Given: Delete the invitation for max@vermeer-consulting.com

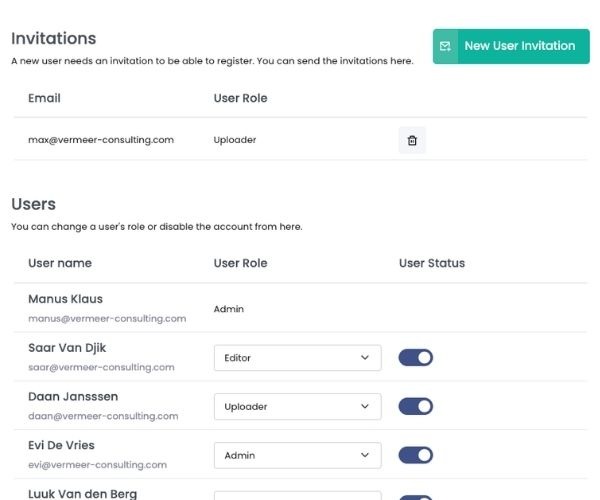Looking at the screenshot, I should tap(412, 141).
